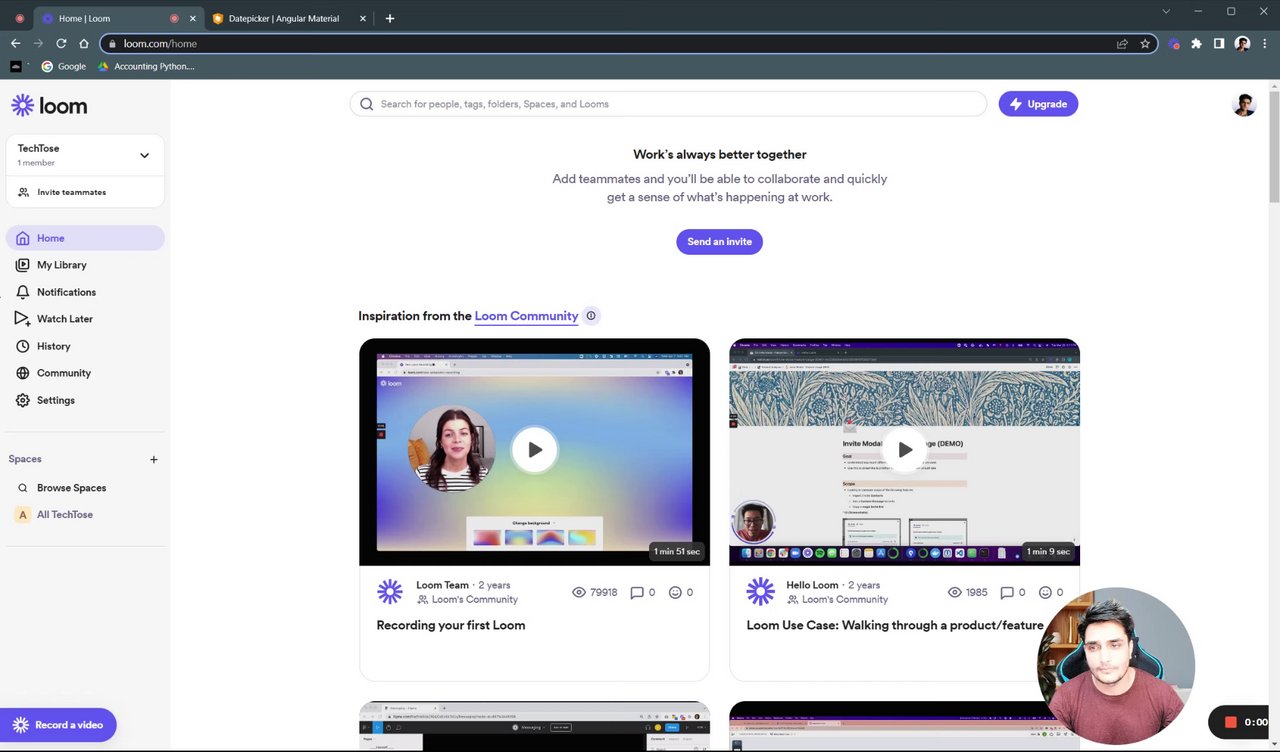Viewport: 1280px width, 752px height.
Task: Toggle browser side panel icon
Action: coord(1219,43)
